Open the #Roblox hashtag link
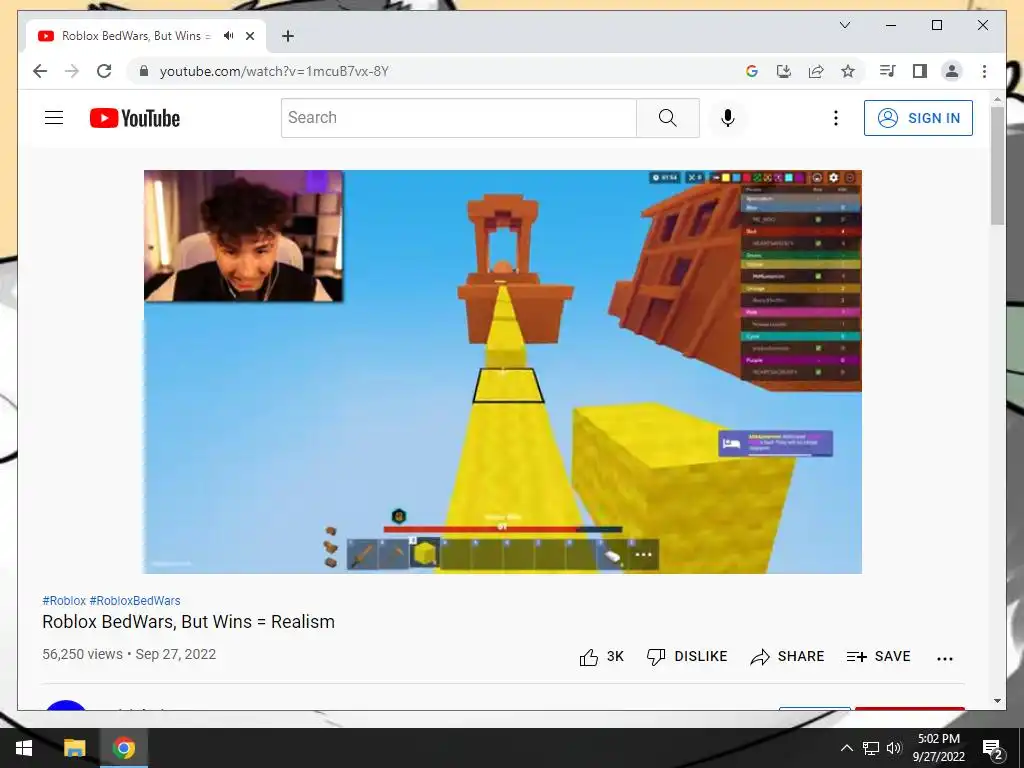Screen dimensions: 1024x768 pos(64,600)
